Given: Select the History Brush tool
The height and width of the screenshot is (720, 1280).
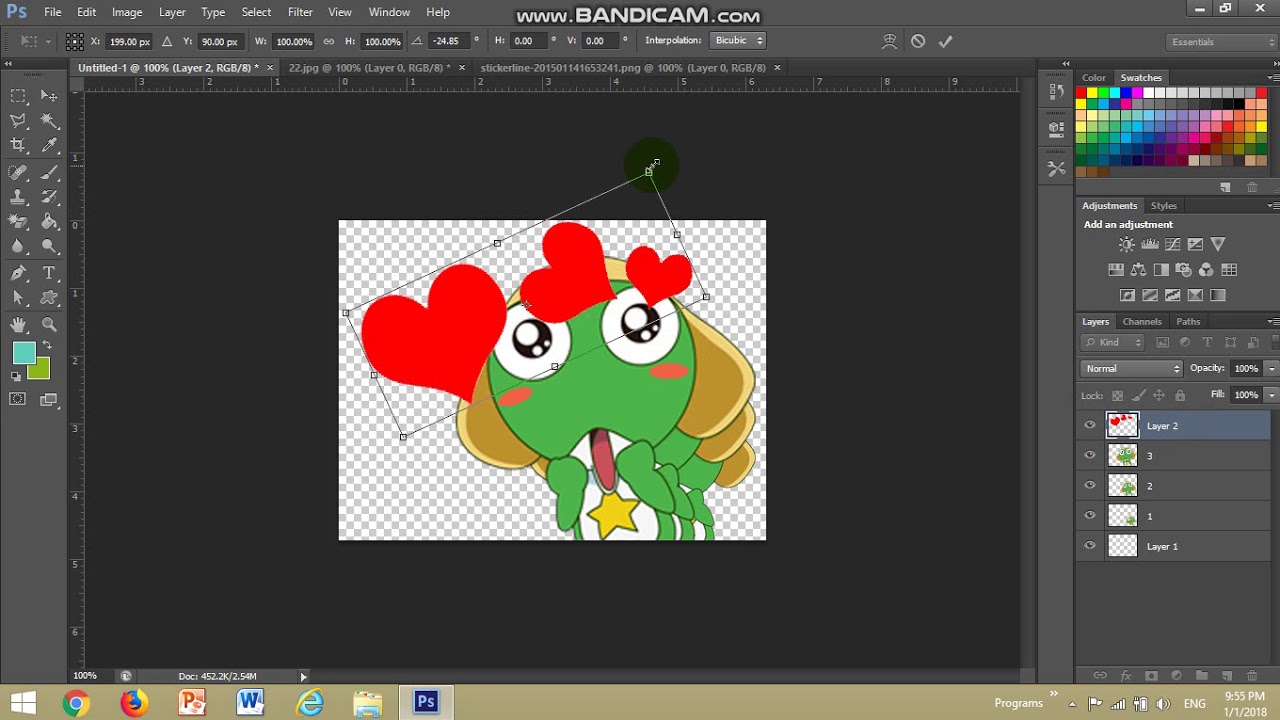Looking at the screenshot, I should [49, 197].
